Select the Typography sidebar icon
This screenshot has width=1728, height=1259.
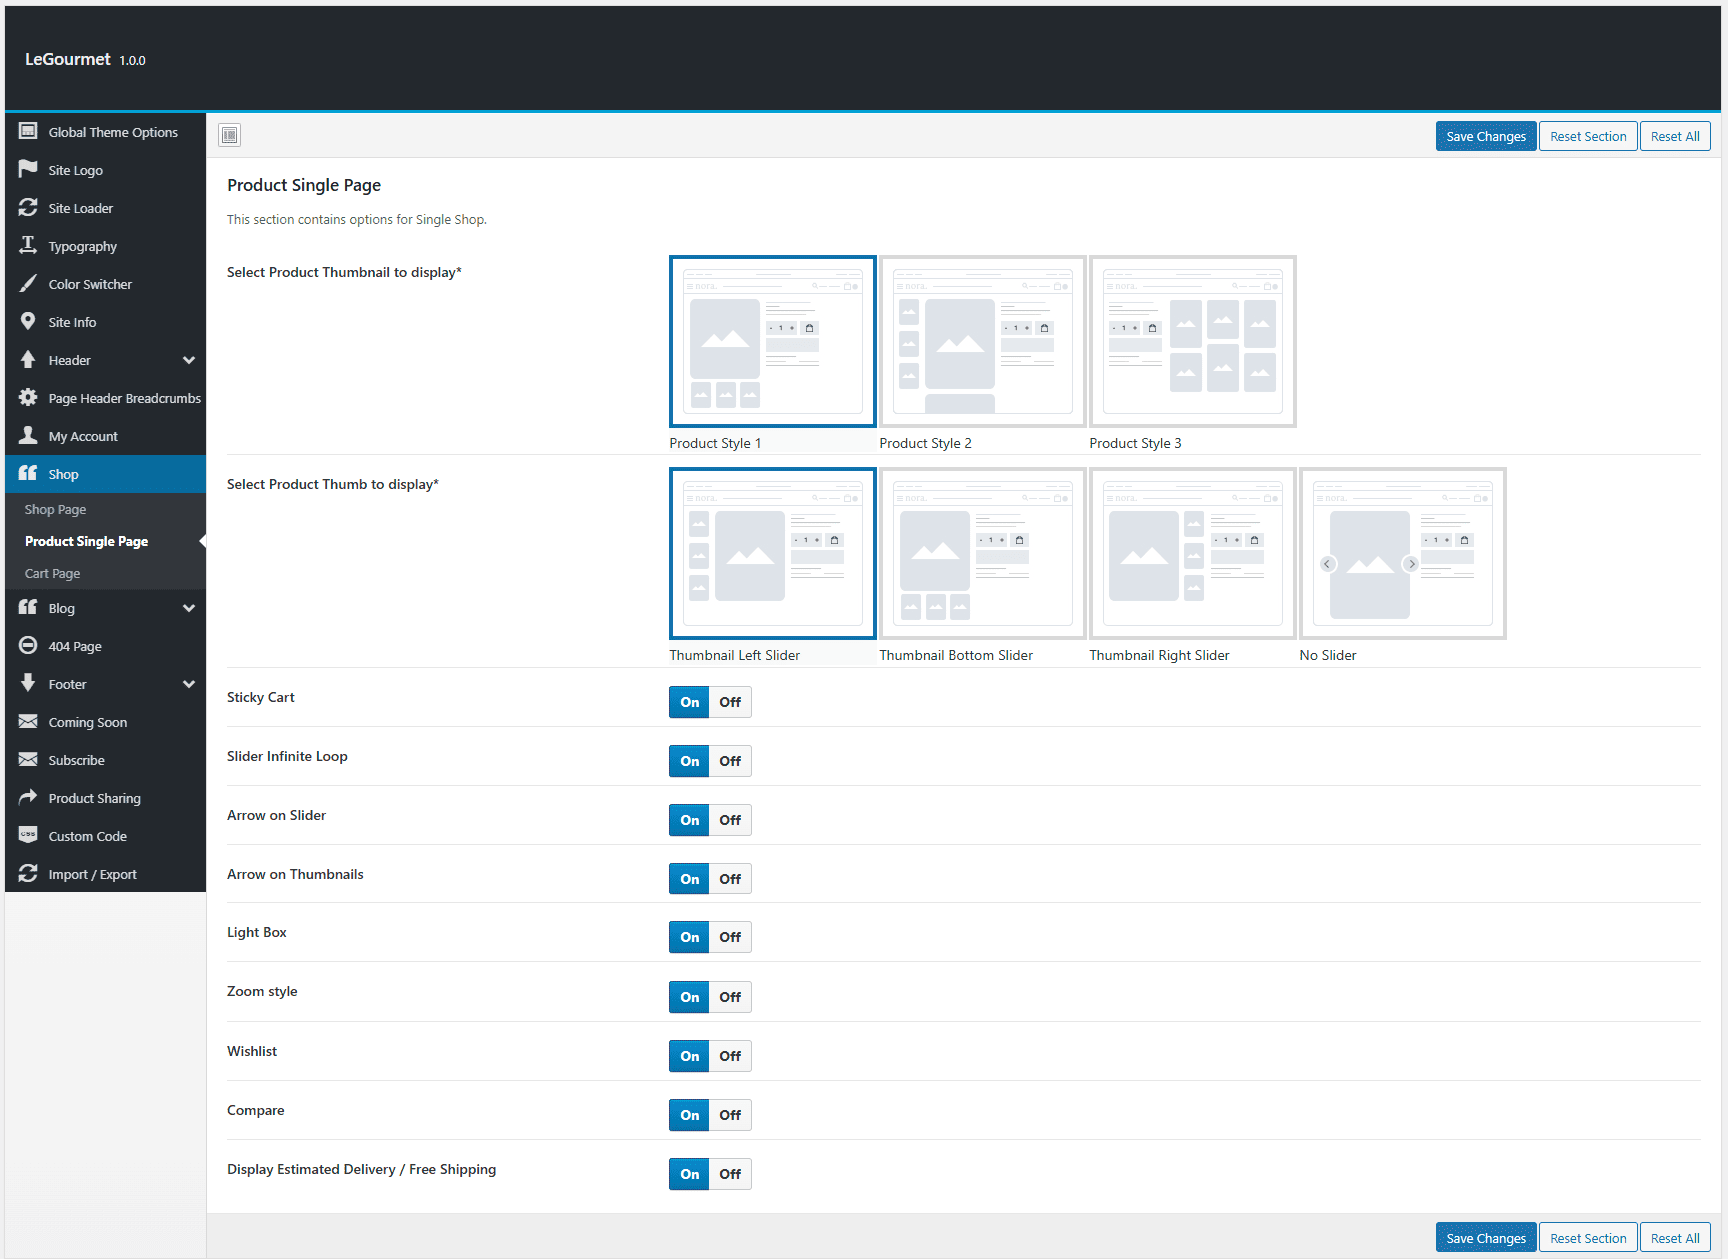click(28, 245)
